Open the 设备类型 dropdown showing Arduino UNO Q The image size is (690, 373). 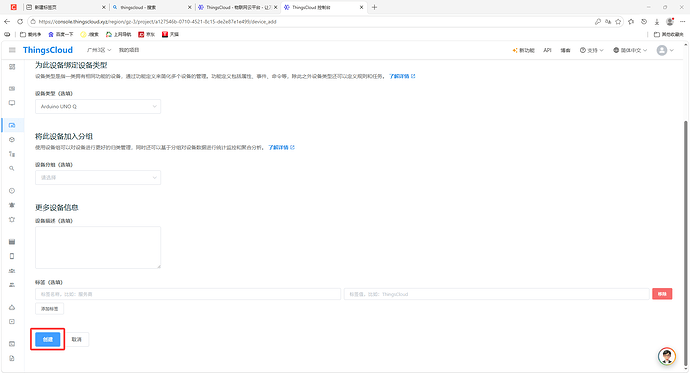[98, 106]
